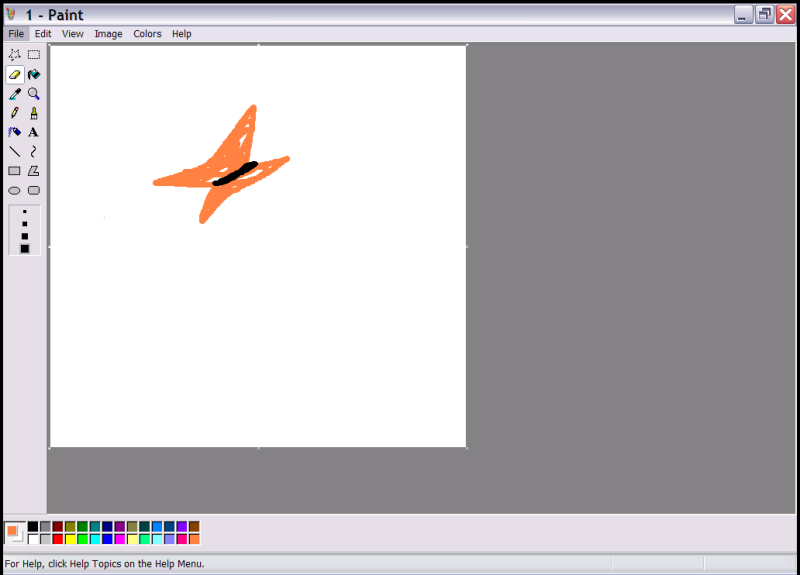Select the Magnifier tool

(34, 94)
